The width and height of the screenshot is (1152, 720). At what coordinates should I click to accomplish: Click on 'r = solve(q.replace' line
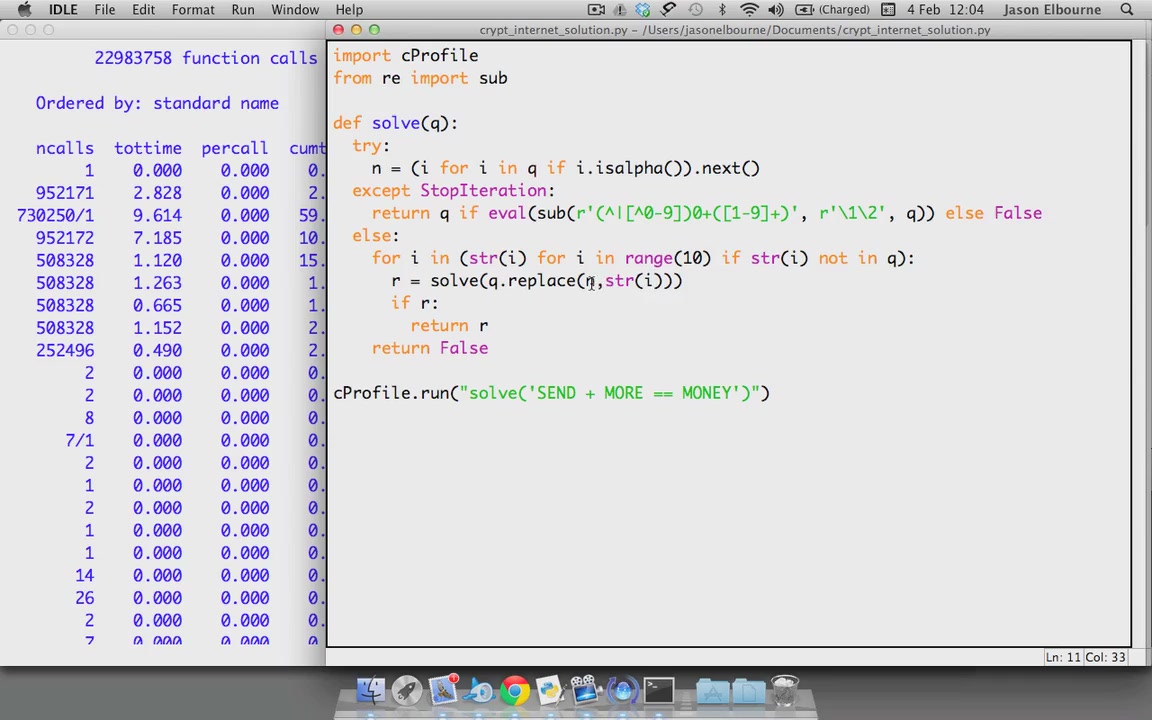point(537,281)
